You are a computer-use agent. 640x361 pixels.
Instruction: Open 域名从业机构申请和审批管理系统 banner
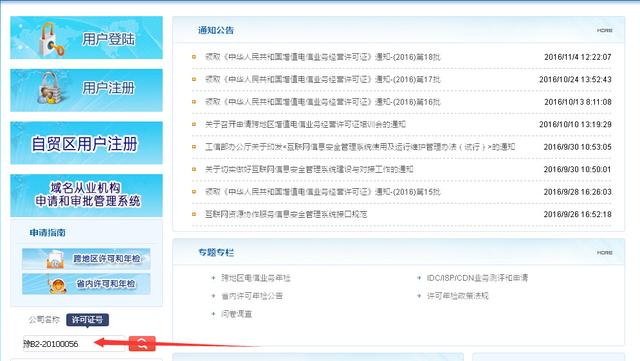pos(86,195)
